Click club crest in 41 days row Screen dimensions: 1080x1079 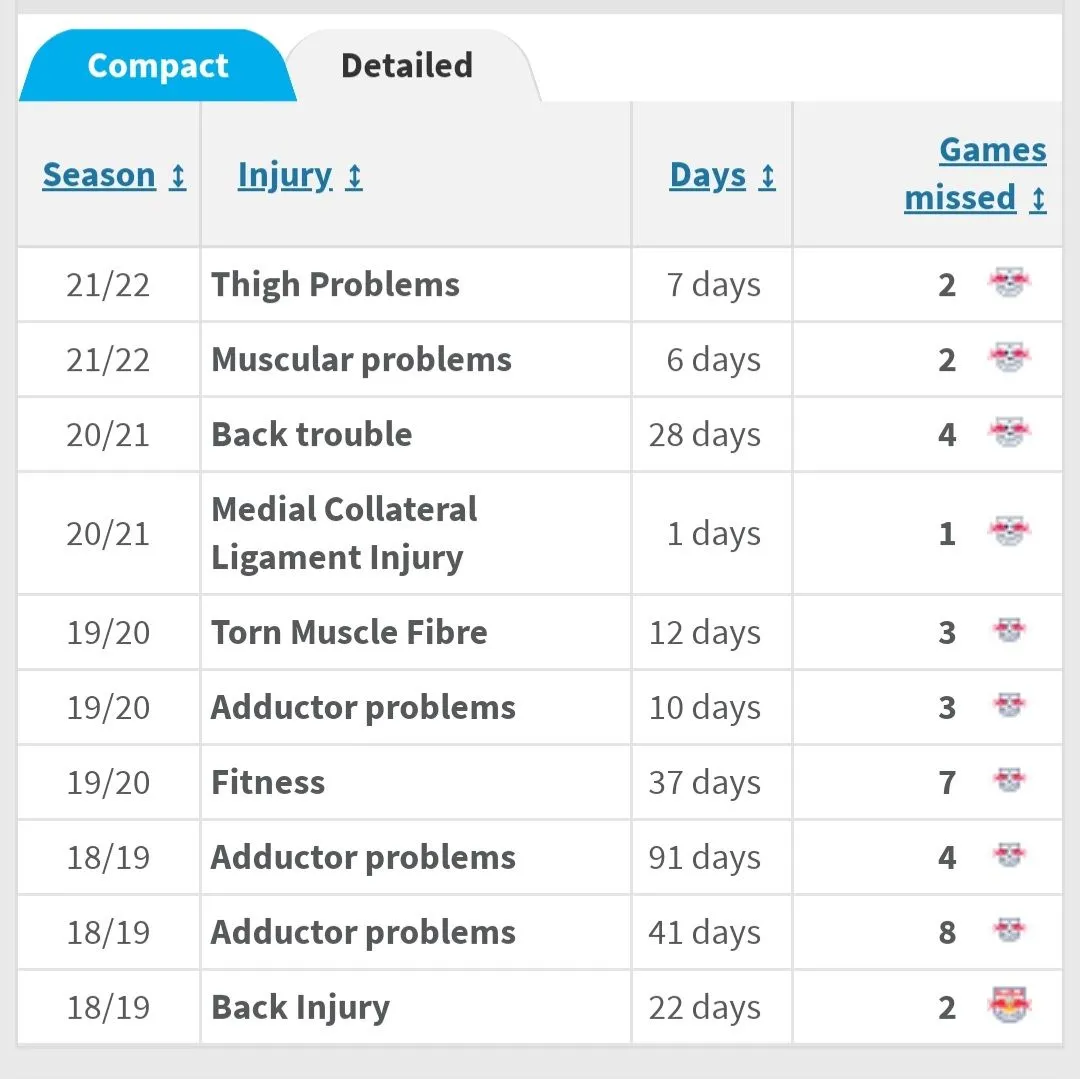(x=1008, y=931)
